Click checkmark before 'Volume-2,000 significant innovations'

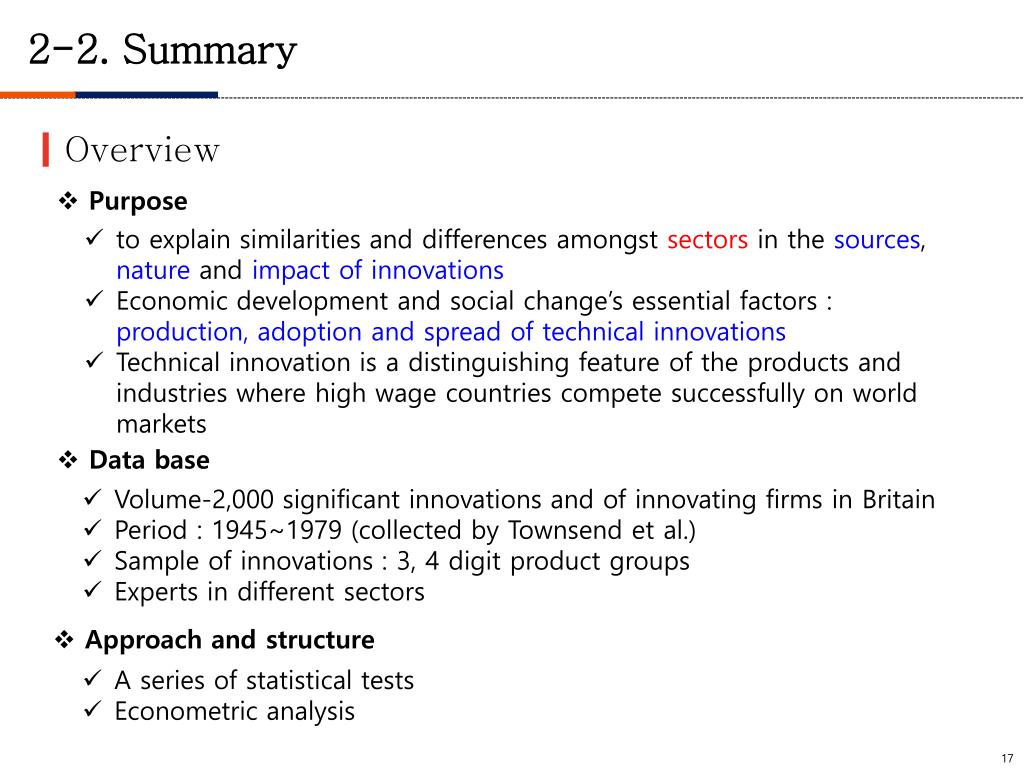pos(93,497)
